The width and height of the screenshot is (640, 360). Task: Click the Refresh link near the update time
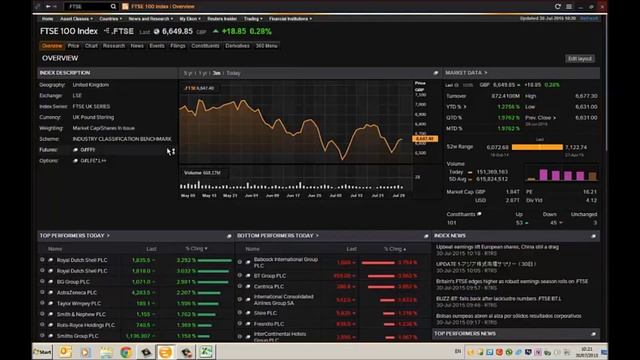pyautogui.click(x=589, y=18)
